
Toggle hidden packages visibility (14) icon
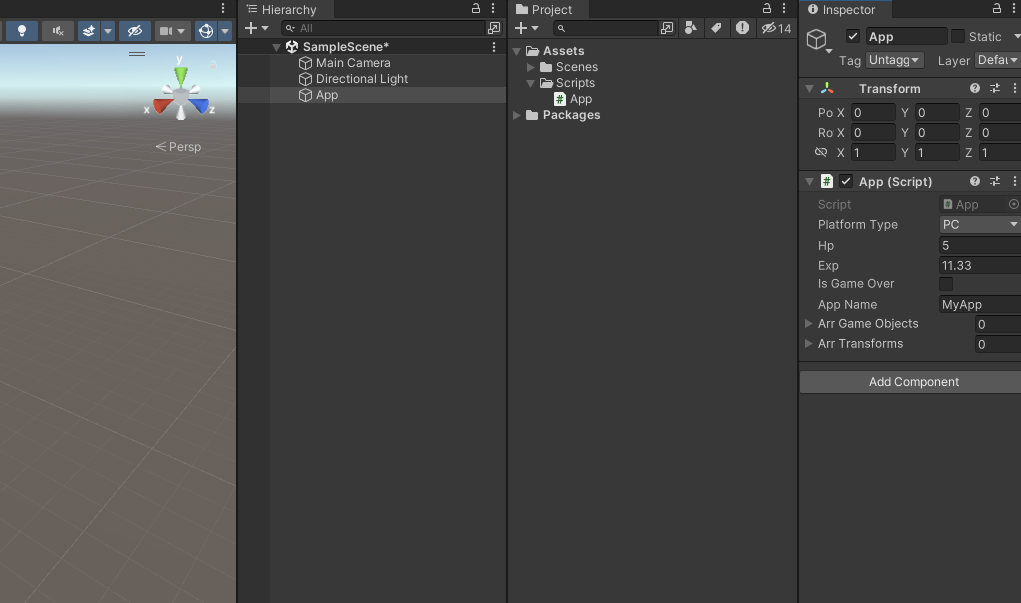tap(776, 28)
